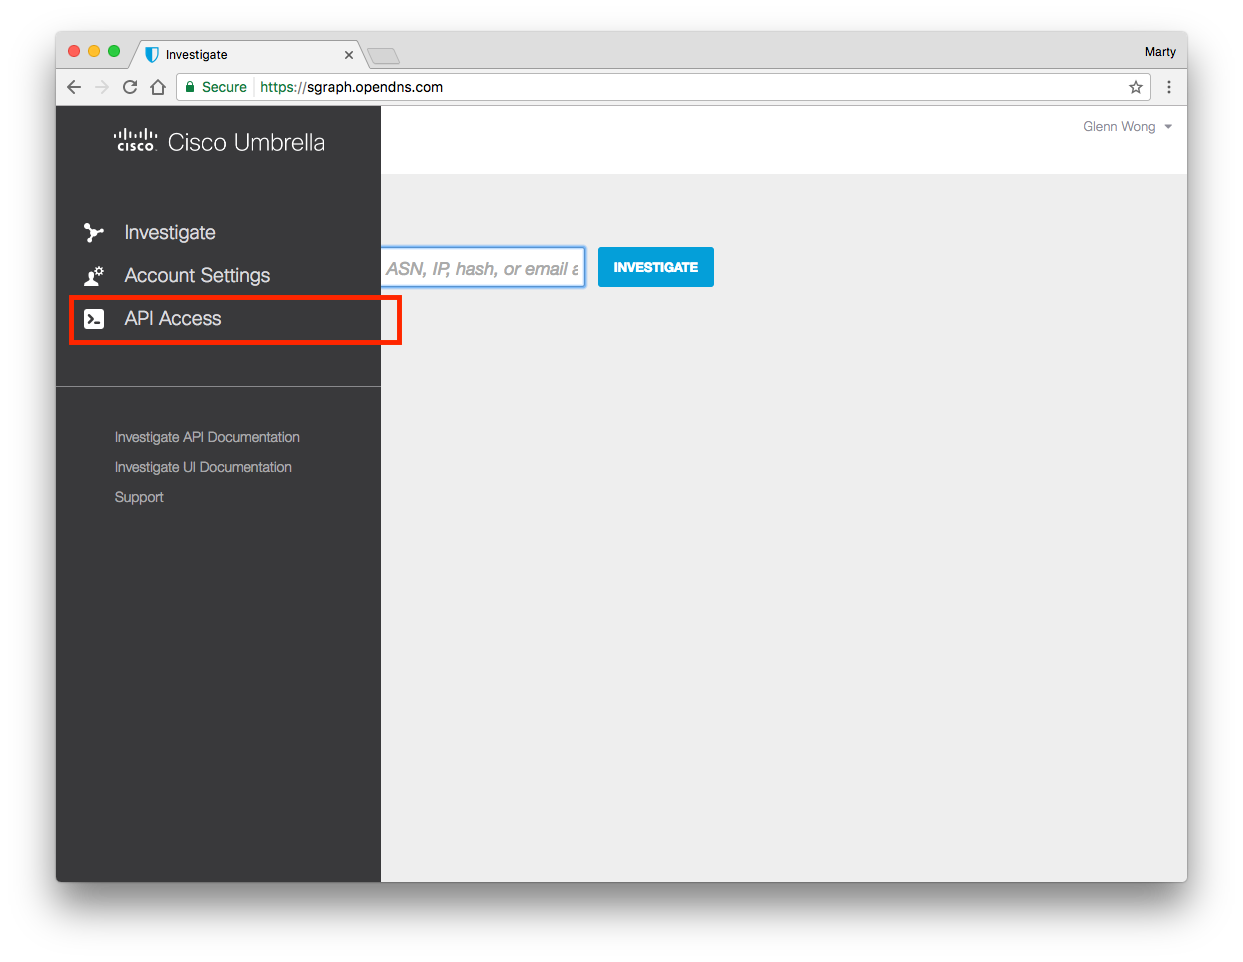Go to browser home with house icon

click(158, 87)
